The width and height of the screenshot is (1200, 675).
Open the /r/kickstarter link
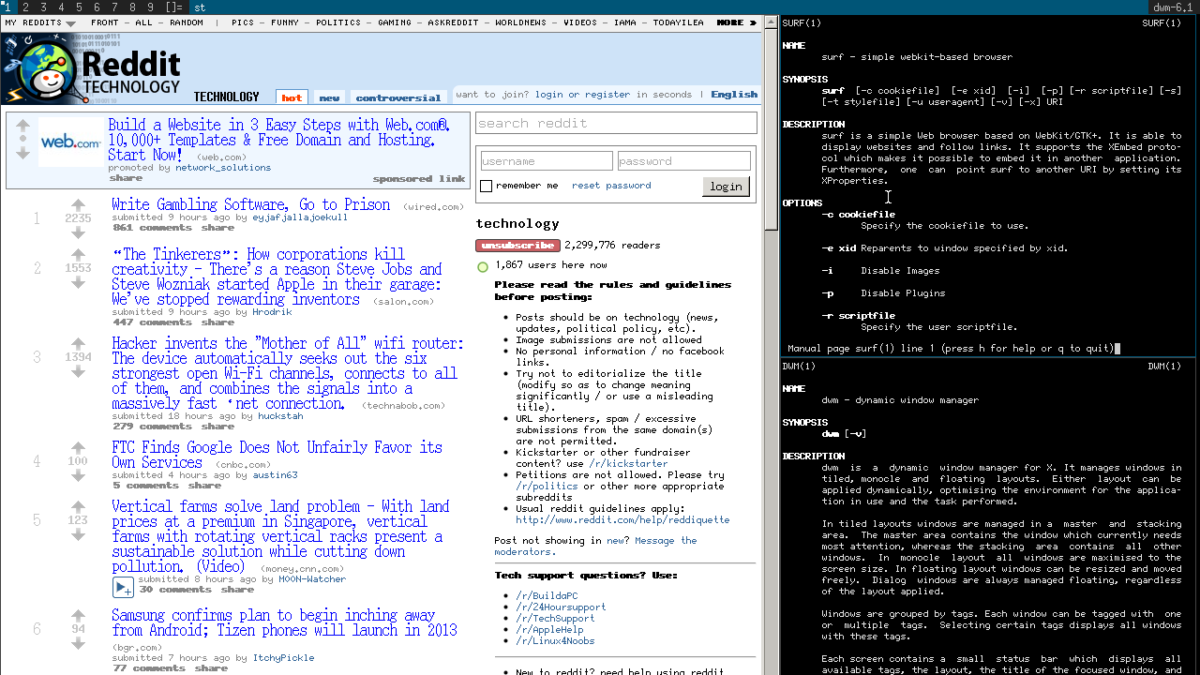pos(629,464)
